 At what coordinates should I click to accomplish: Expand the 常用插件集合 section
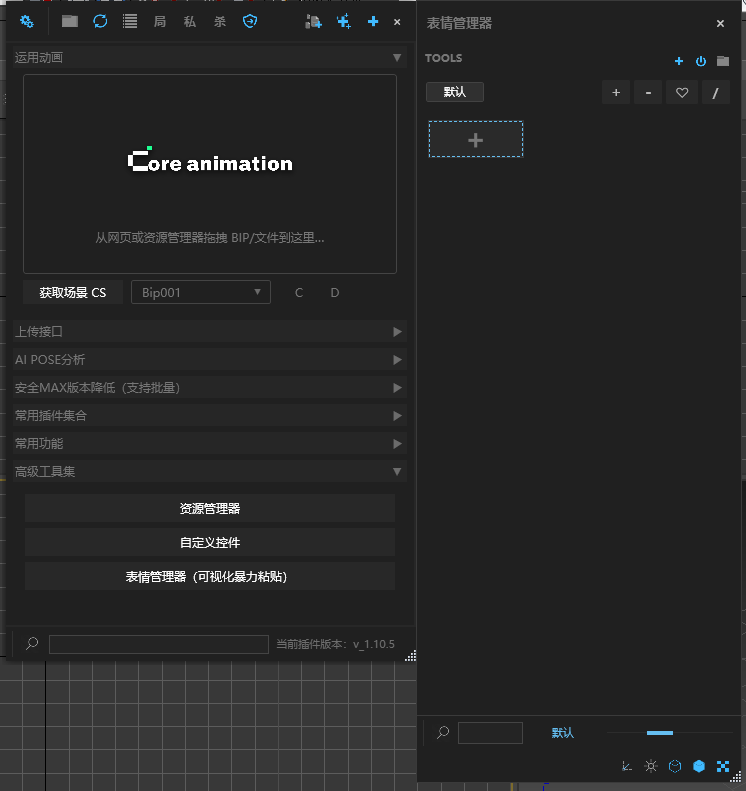tap(210, 416)
